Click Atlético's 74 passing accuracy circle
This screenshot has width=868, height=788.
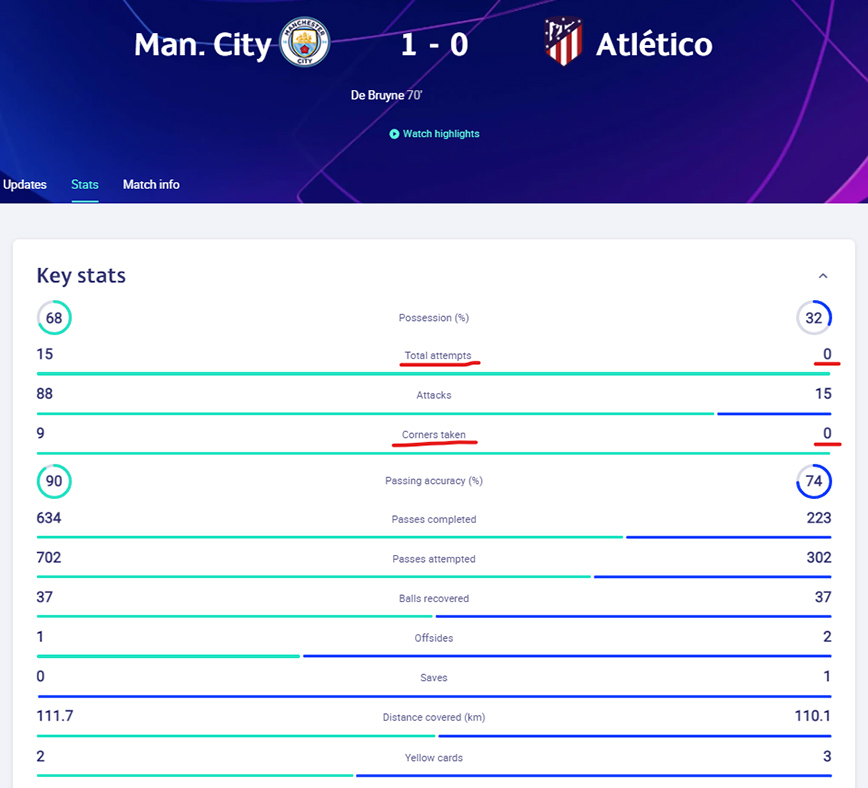[x=814, y=481]
